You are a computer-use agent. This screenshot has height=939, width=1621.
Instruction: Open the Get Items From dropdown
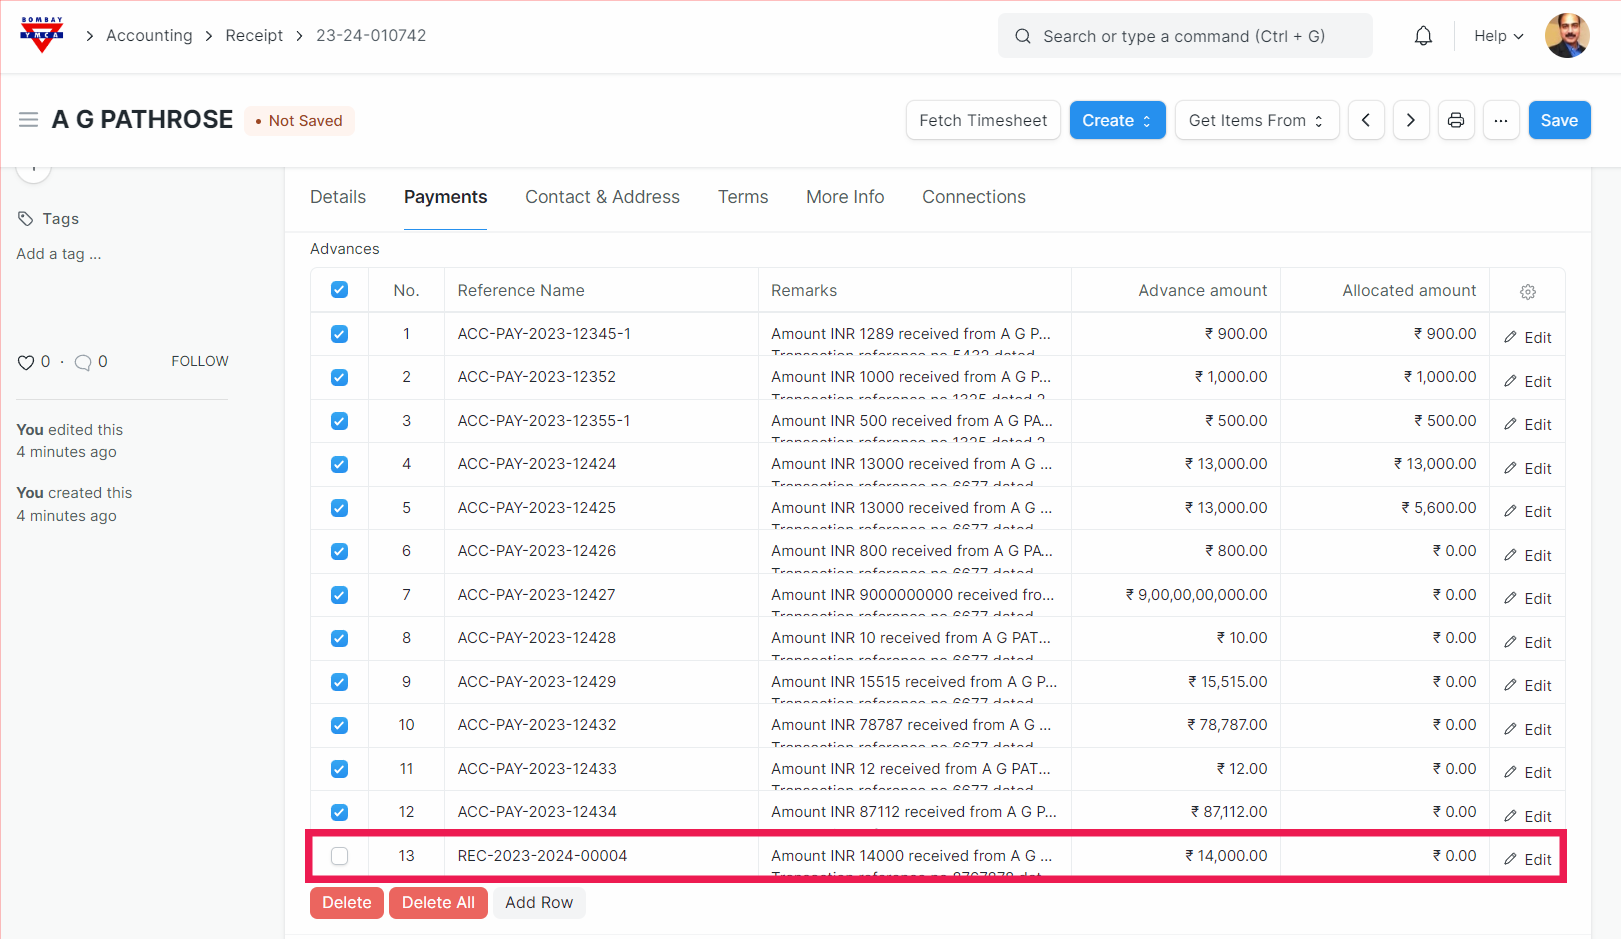[1256, 120]
